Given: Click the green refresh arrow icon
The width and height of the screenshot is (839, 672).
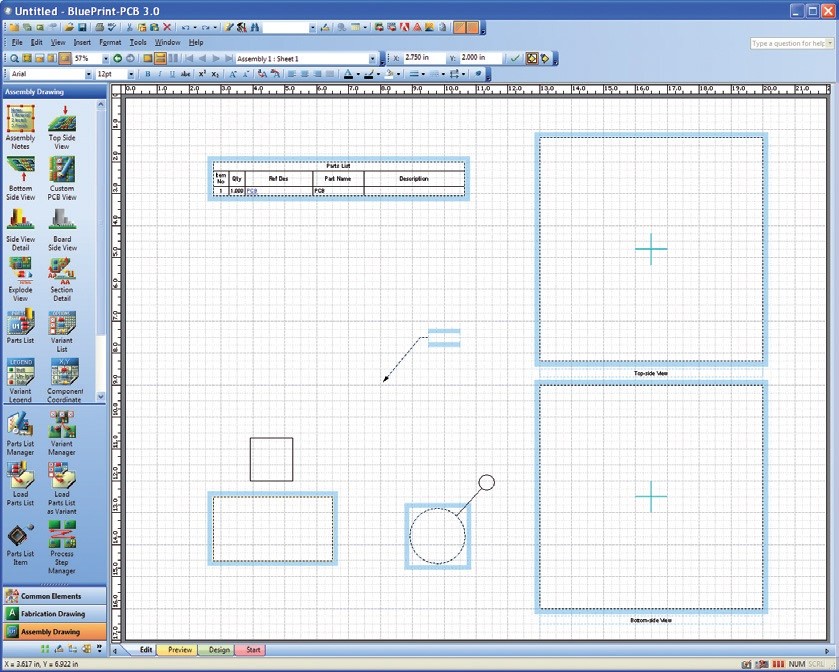Looking at the screenshot, I should coord(117,58).
